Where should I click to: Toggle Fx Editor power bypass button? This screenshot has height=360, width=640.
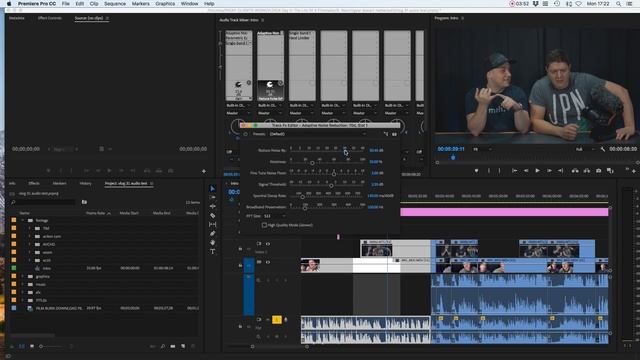point(245,134)
